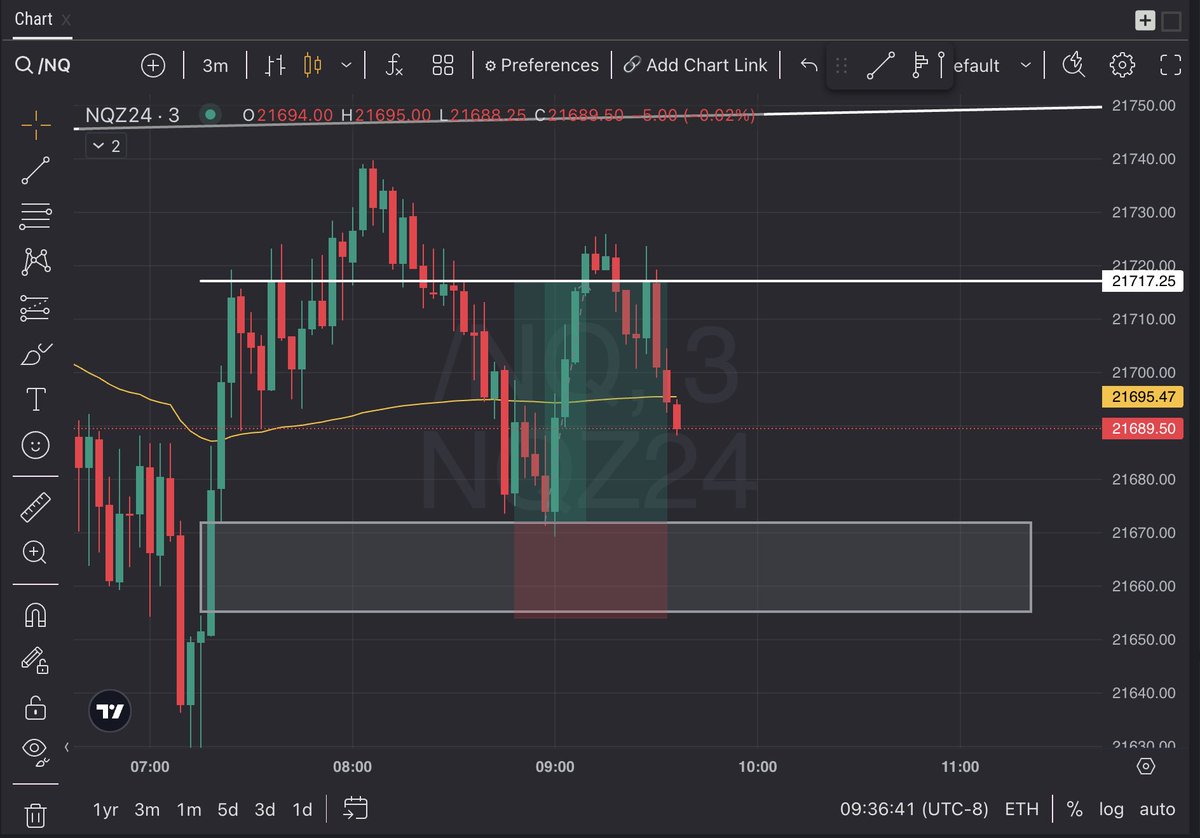Select 3d time range
The image size is (1200, 838).
click(x=265, y=809)
